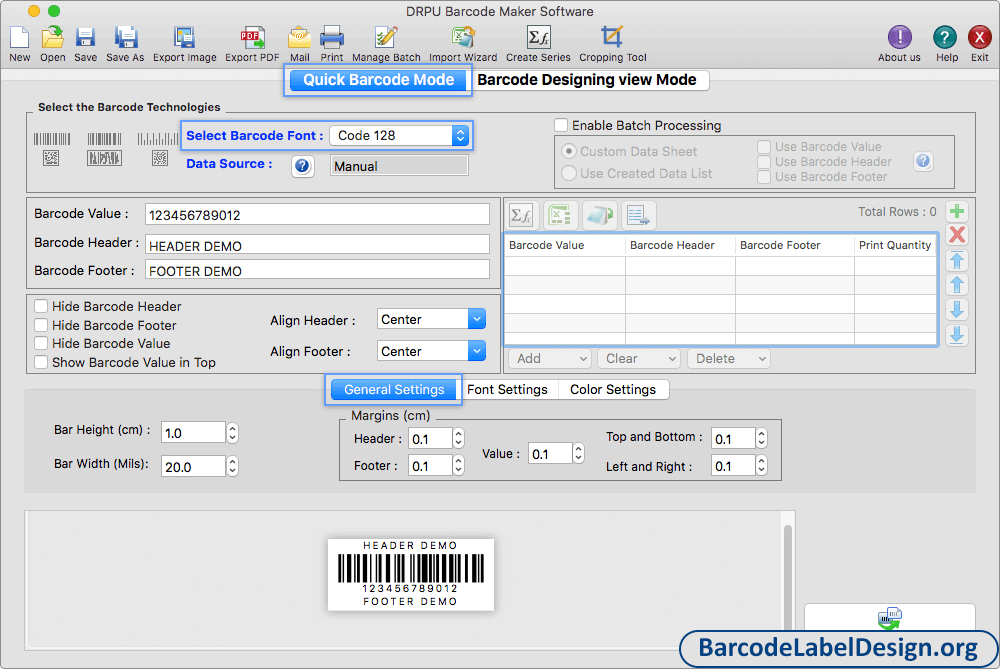Click Export Image toolbar icon

[184, 38]
